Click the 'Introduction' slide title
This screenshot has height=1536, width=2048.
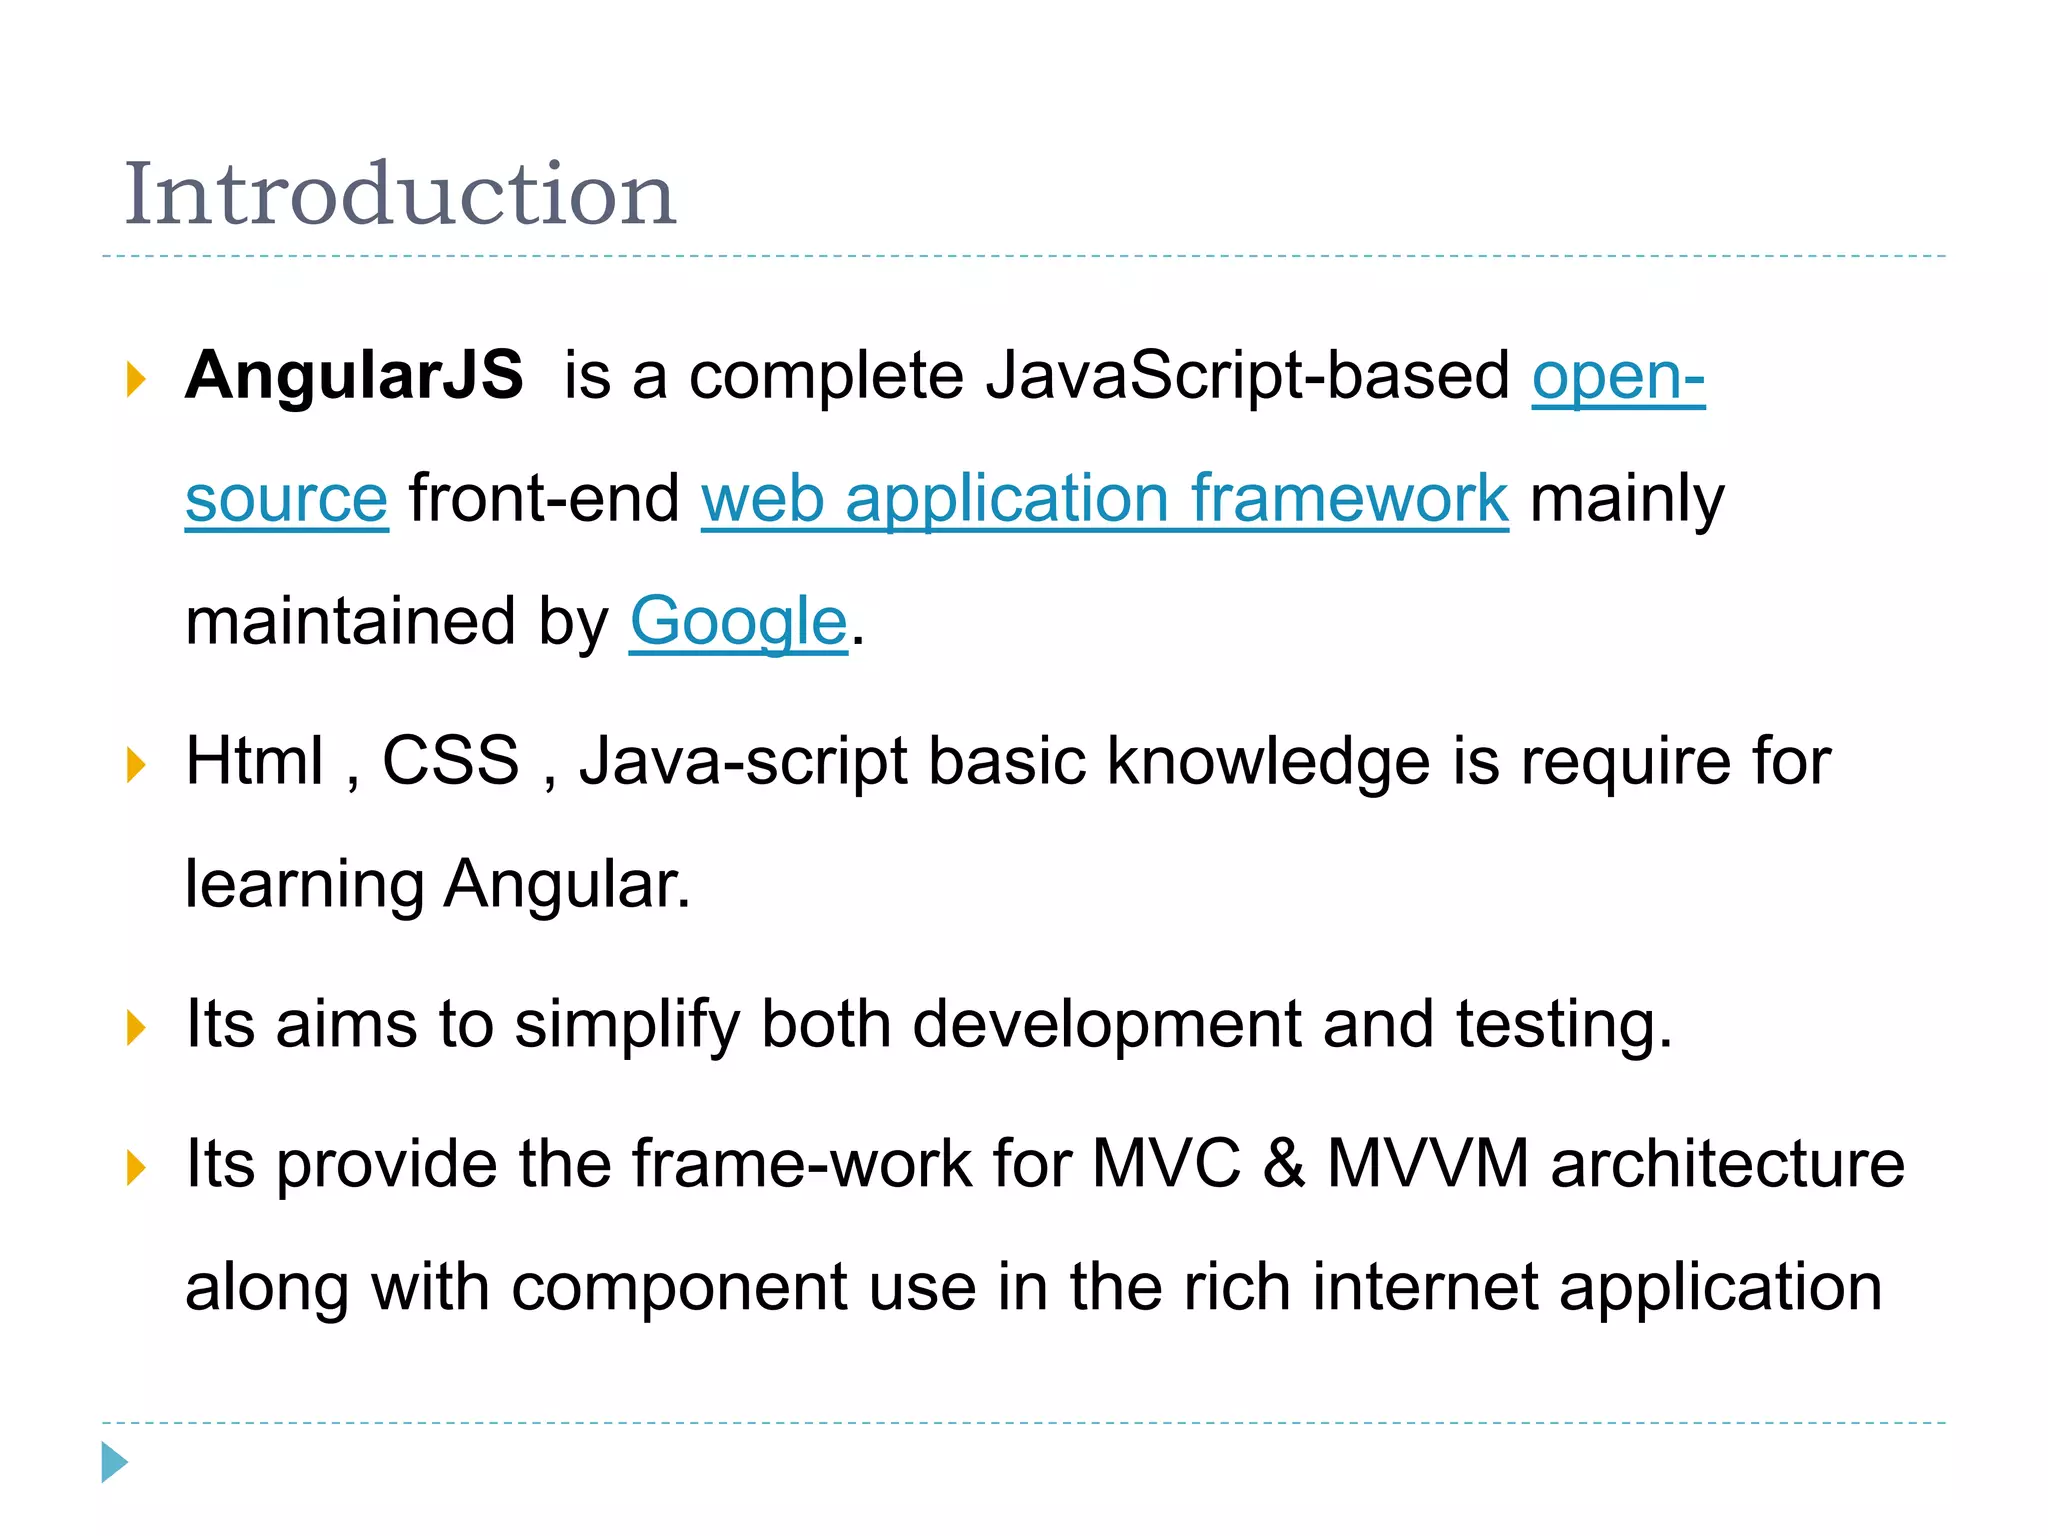point(400,194)
